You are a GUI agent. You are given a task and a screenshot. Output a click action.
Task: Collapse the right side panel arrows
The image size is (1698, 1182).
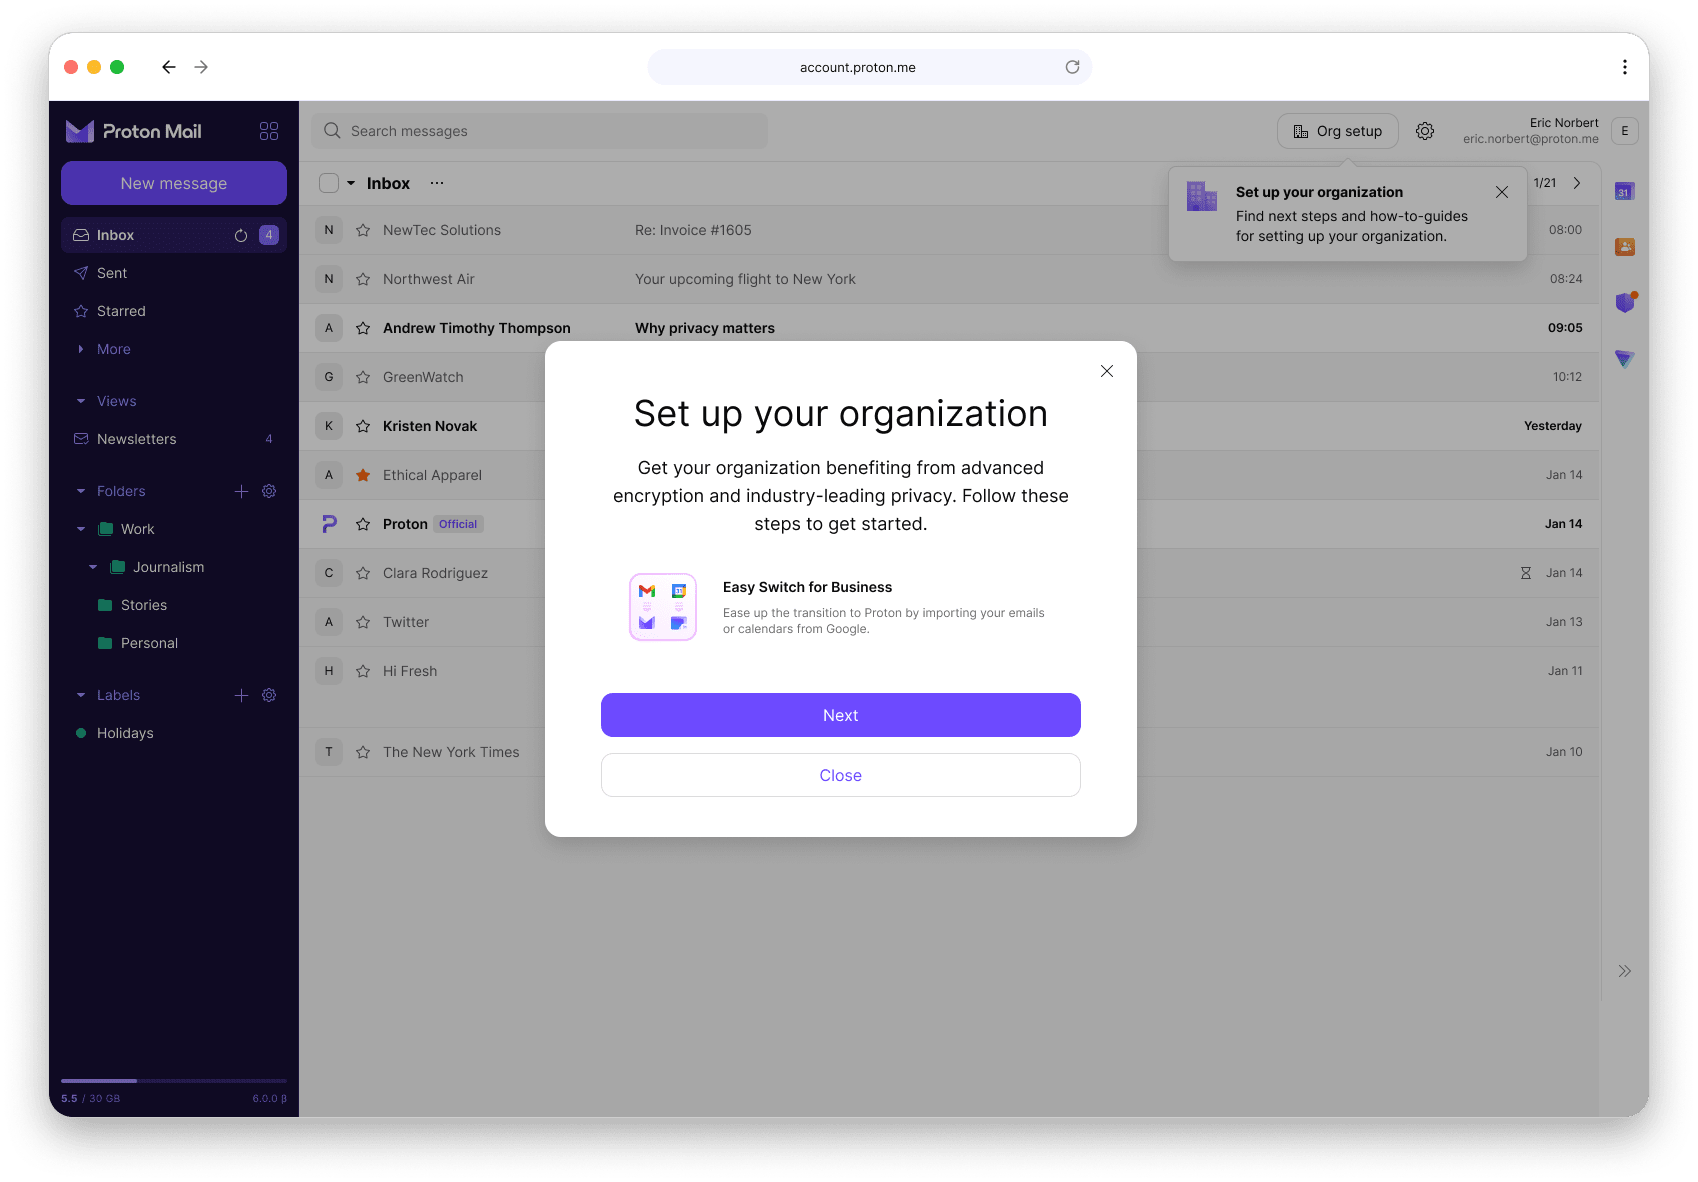[x=1624, y=971]
